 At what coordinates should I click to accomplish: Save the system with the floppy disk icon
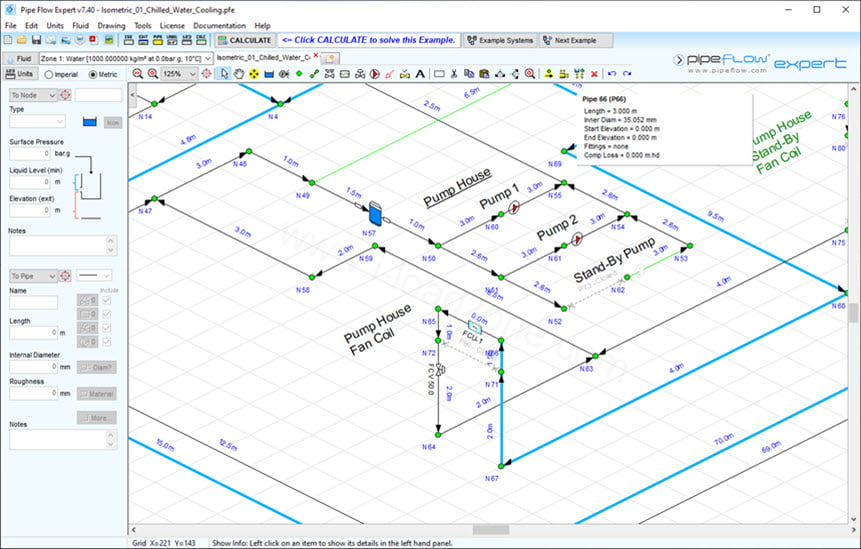36,40
